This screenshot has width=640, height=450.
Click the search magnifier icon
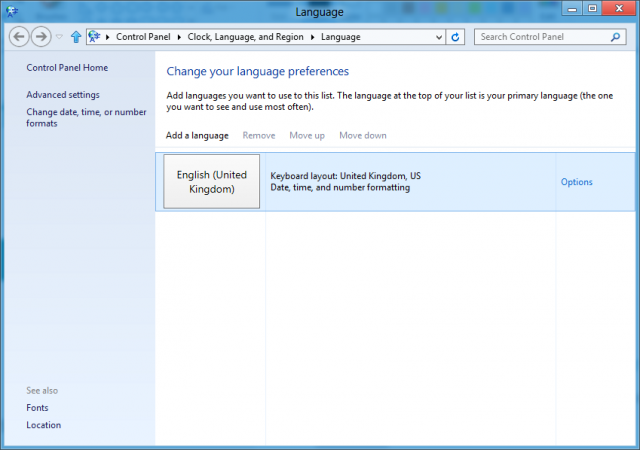tap(615, 37)
